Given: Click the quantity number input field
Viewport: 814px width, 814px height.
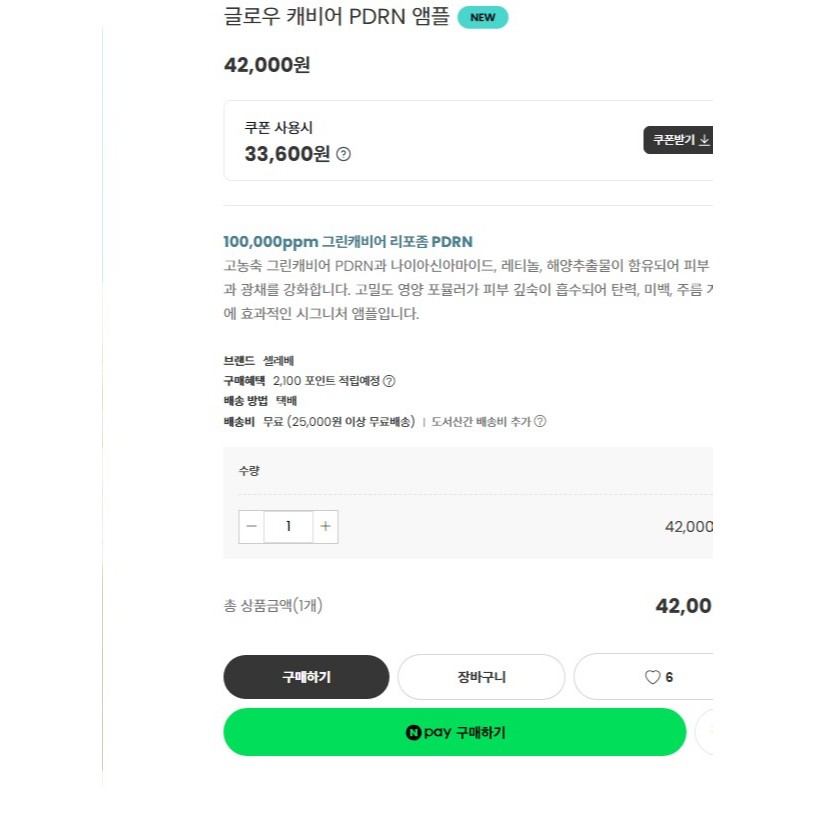Looking at the screenshot, I should (288, 526).
